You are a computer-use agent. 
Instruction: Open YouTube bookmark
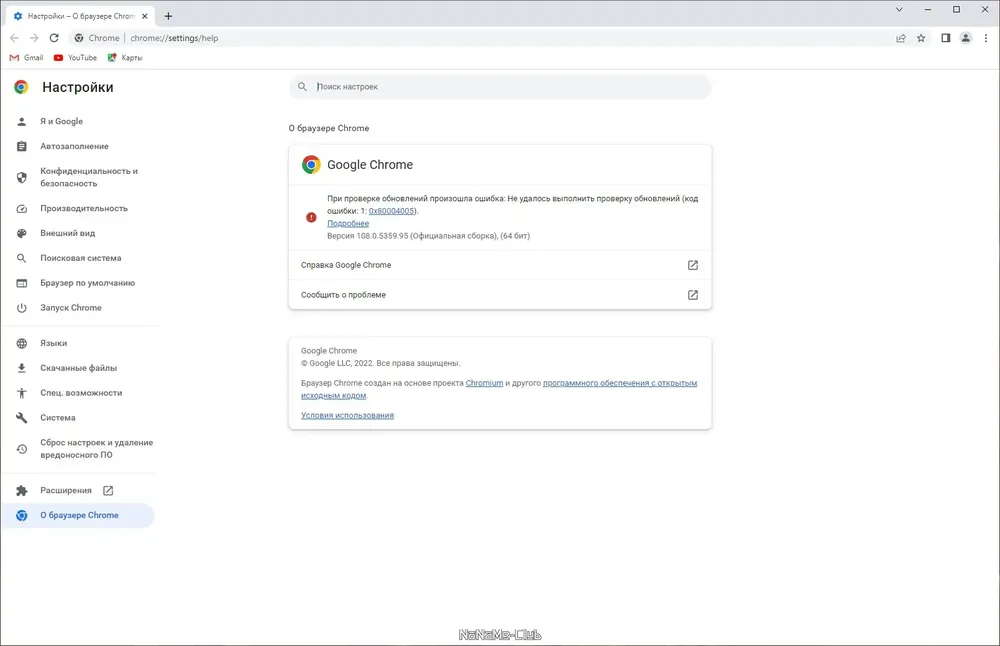75,57
